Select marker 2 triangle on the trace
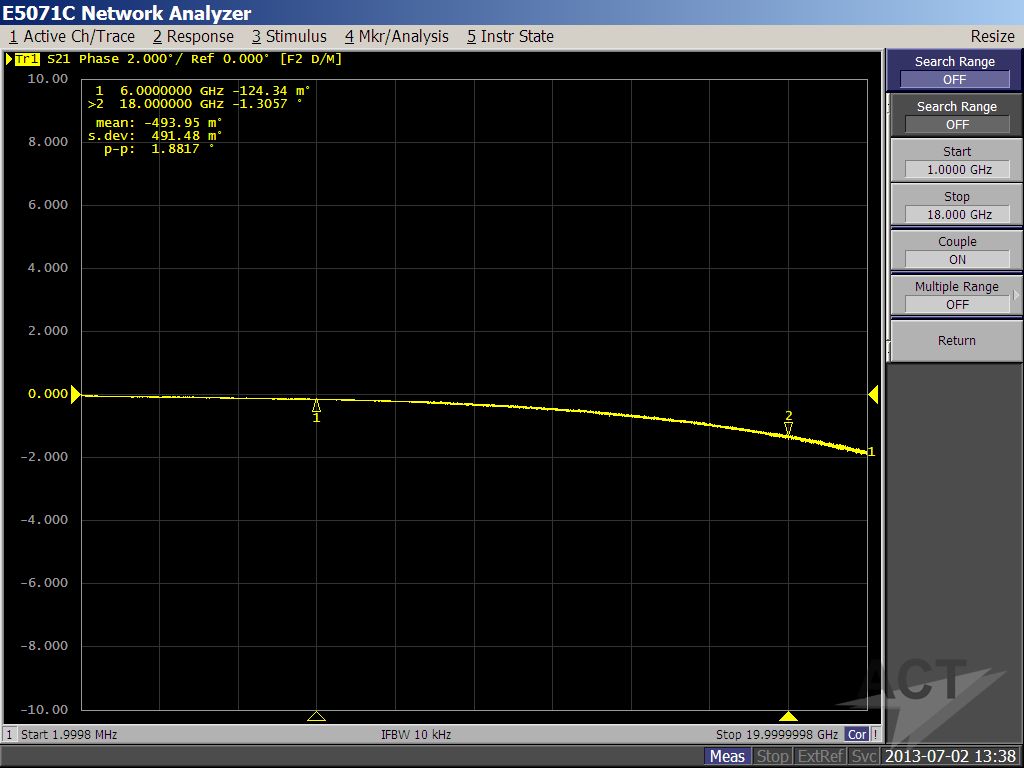 pos(788,428)
